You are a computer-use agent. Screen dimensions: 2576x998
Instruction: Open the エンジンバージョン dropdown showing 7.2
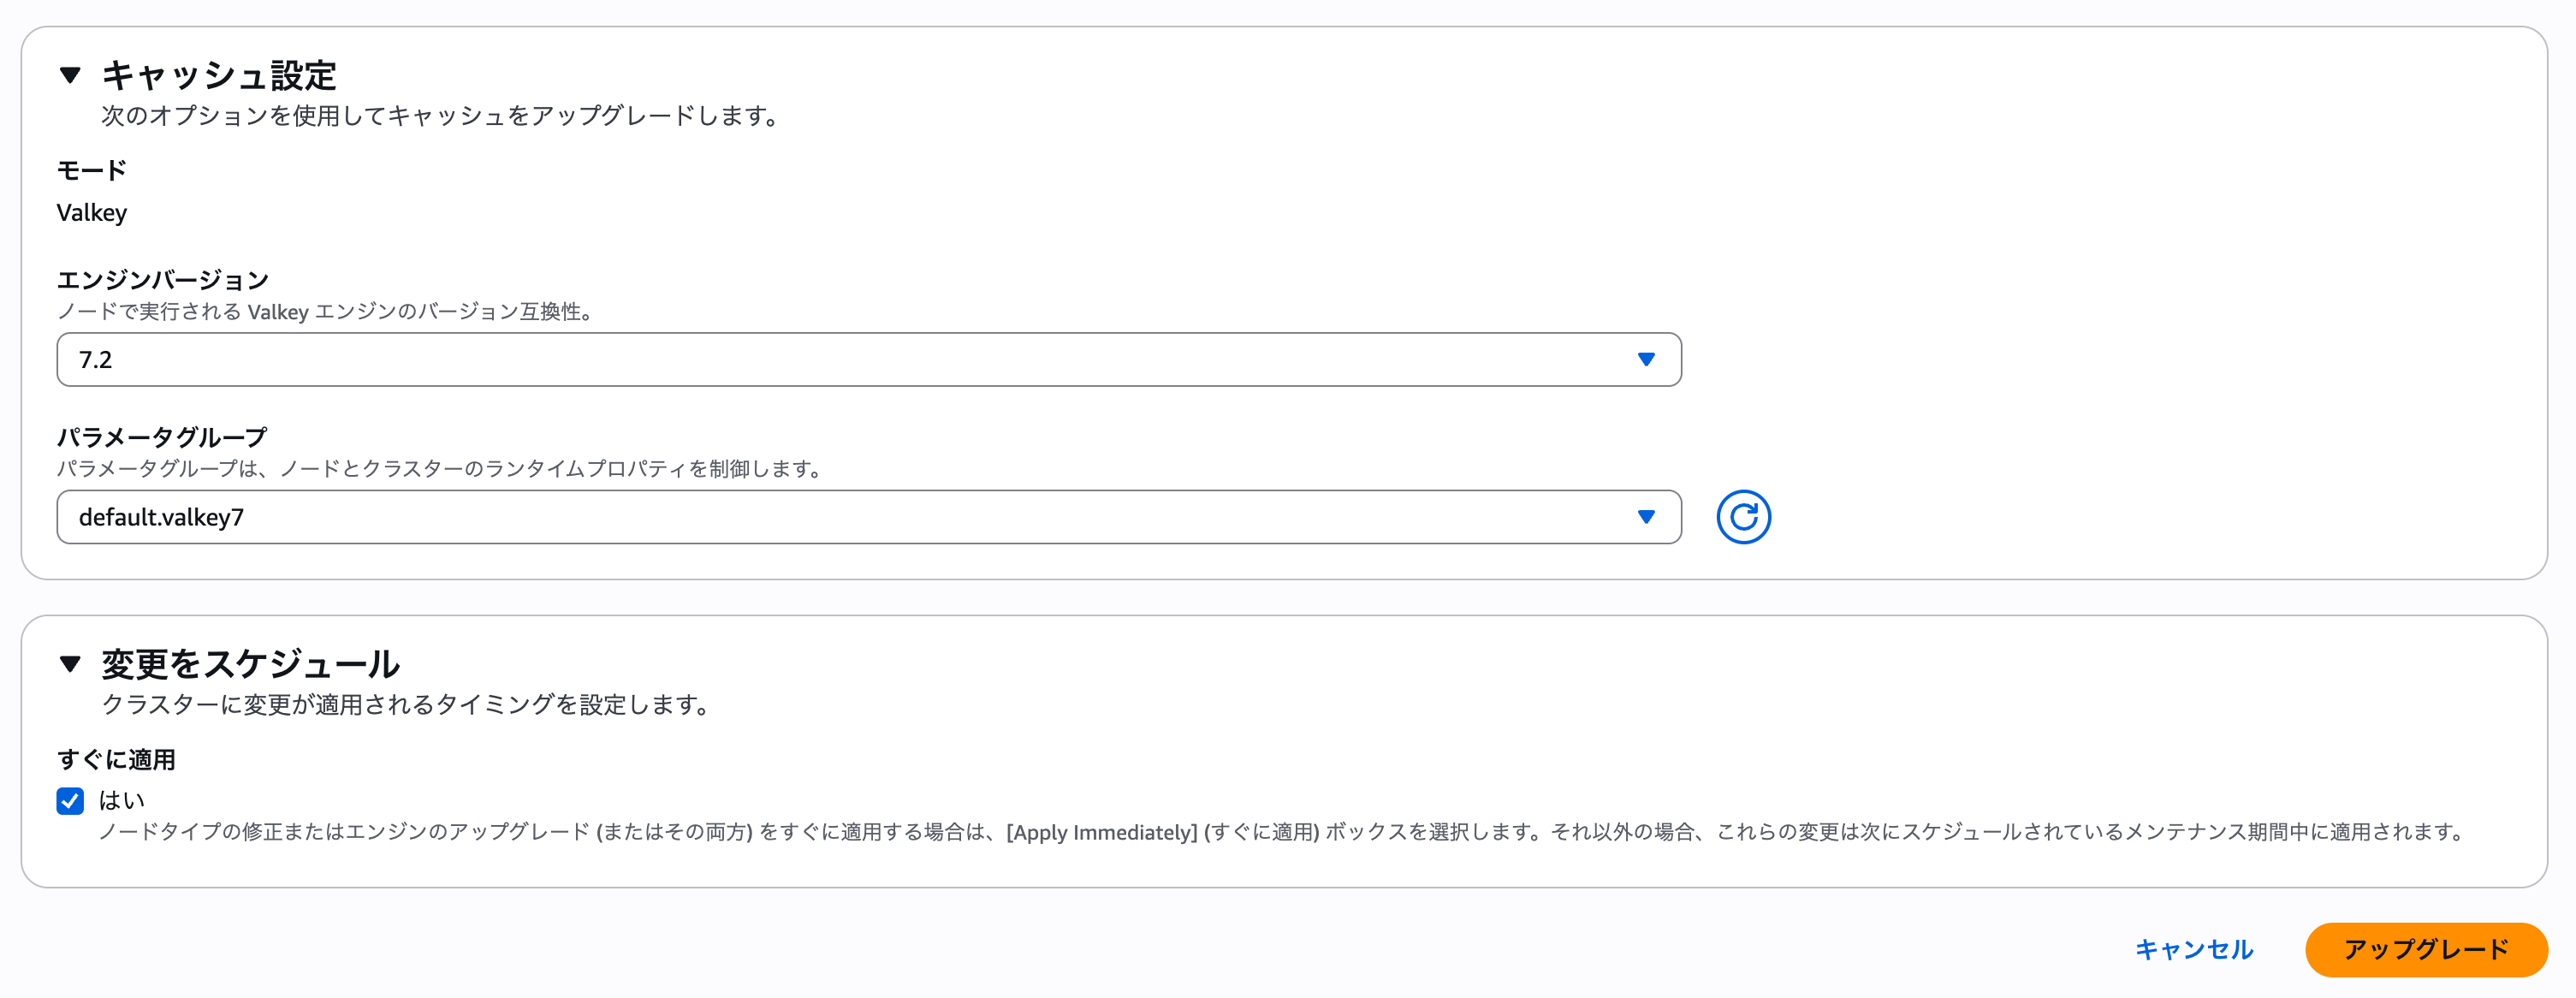click(868, 359)
